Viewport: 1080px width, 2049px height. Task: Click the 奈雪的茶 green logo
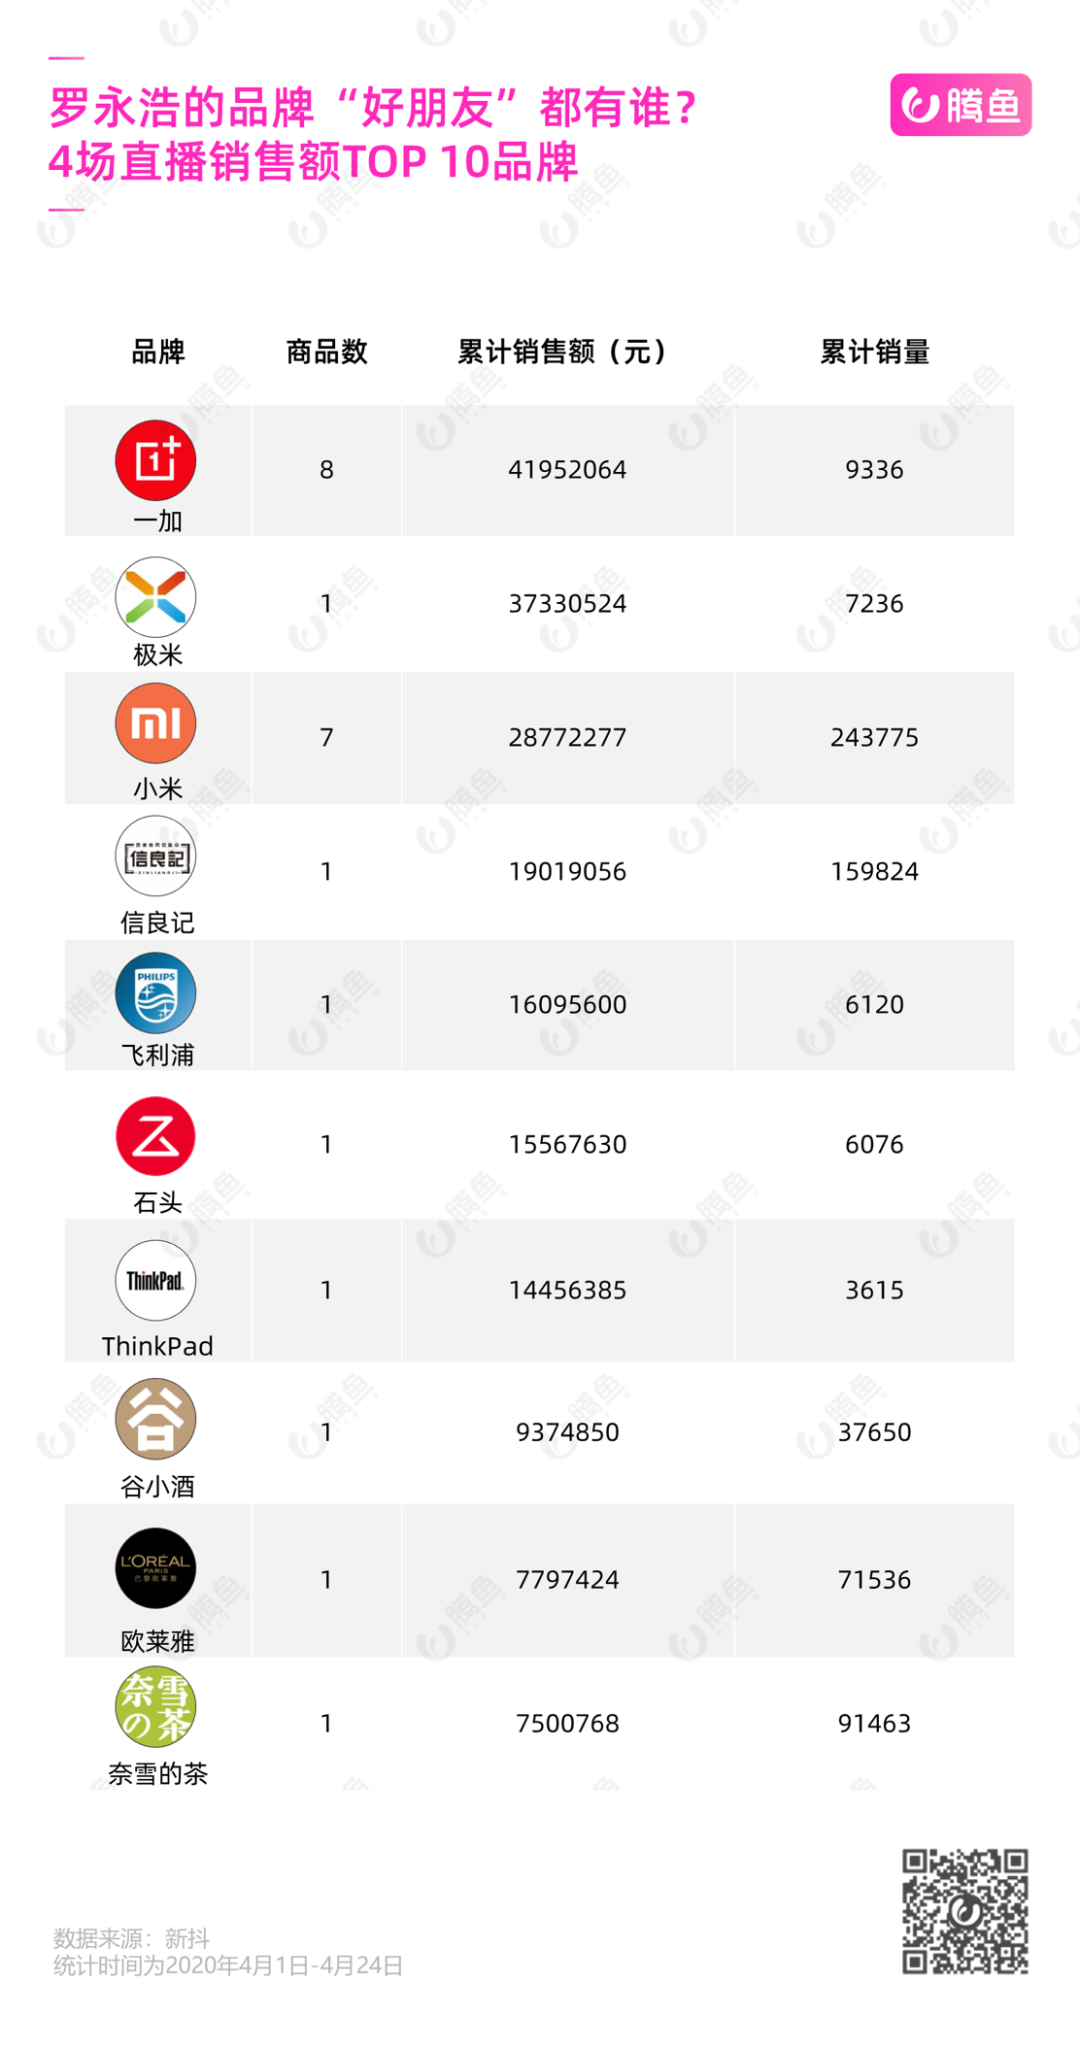point(156,1707)
